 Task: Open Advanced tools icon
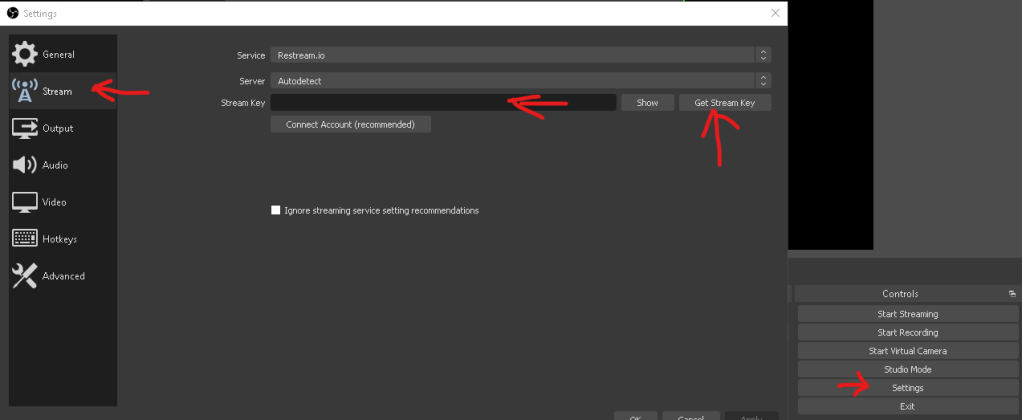[25, 276]
